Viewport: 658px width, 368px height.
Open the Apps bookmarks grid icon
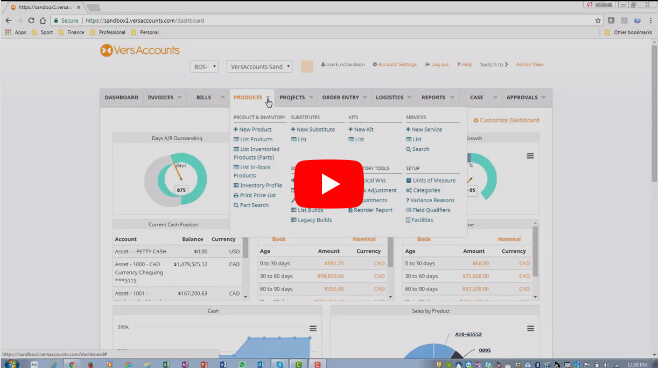click(x=8, y=32)
